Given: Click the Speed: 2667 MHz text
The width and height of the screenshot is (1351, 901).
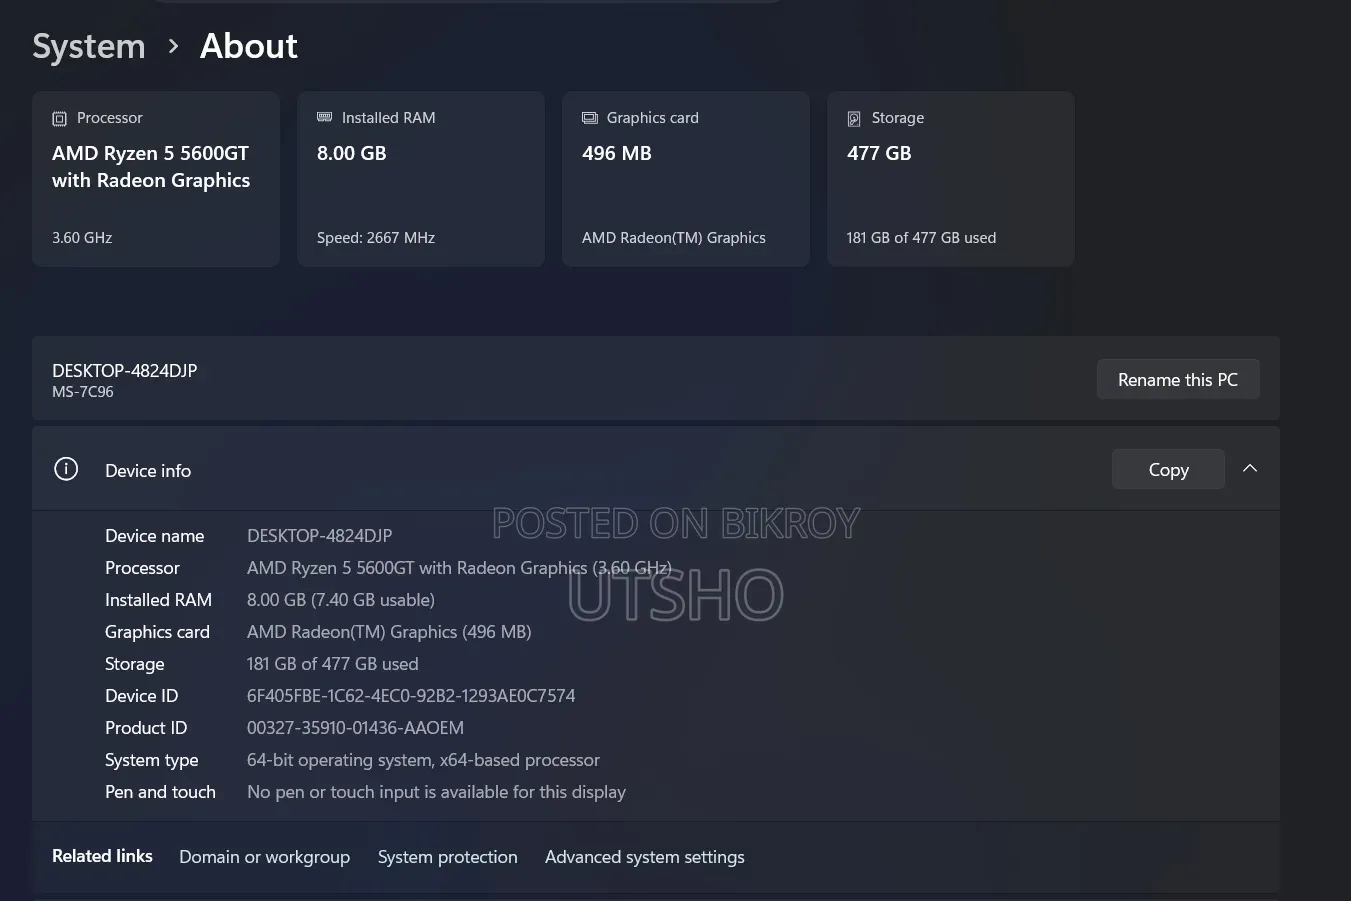Looking at the screenshot, I should click(376, 238).
